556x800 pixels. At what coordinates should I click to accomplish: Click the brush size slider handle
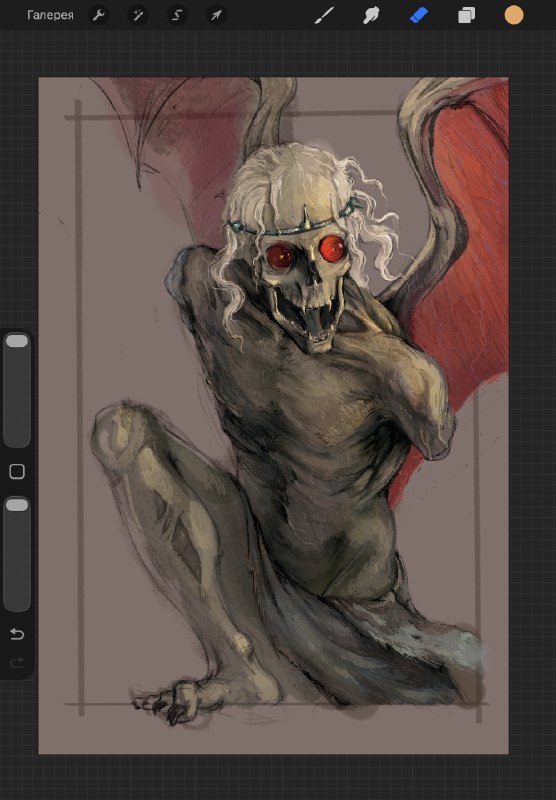(17, 341)
